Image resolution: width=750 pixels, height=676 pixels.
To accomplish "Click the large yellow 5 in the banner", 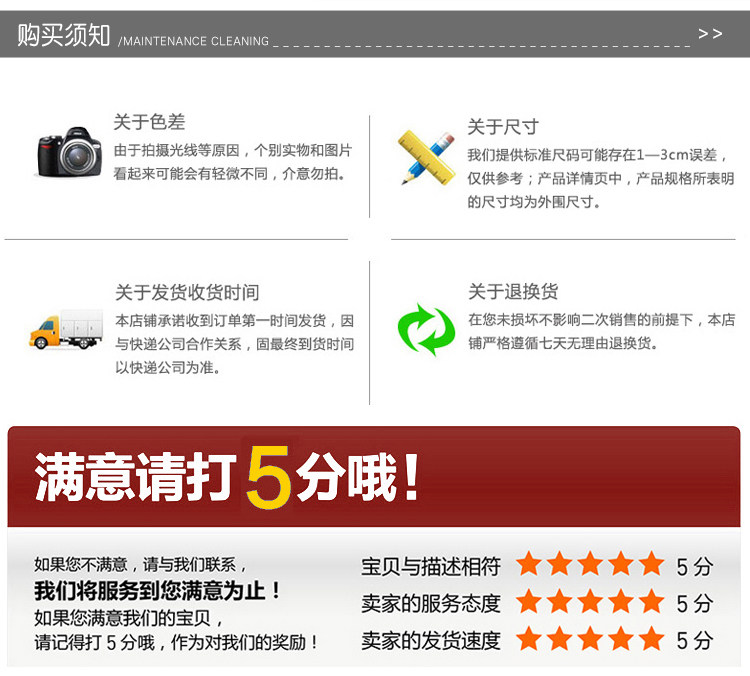I will 269,477.
